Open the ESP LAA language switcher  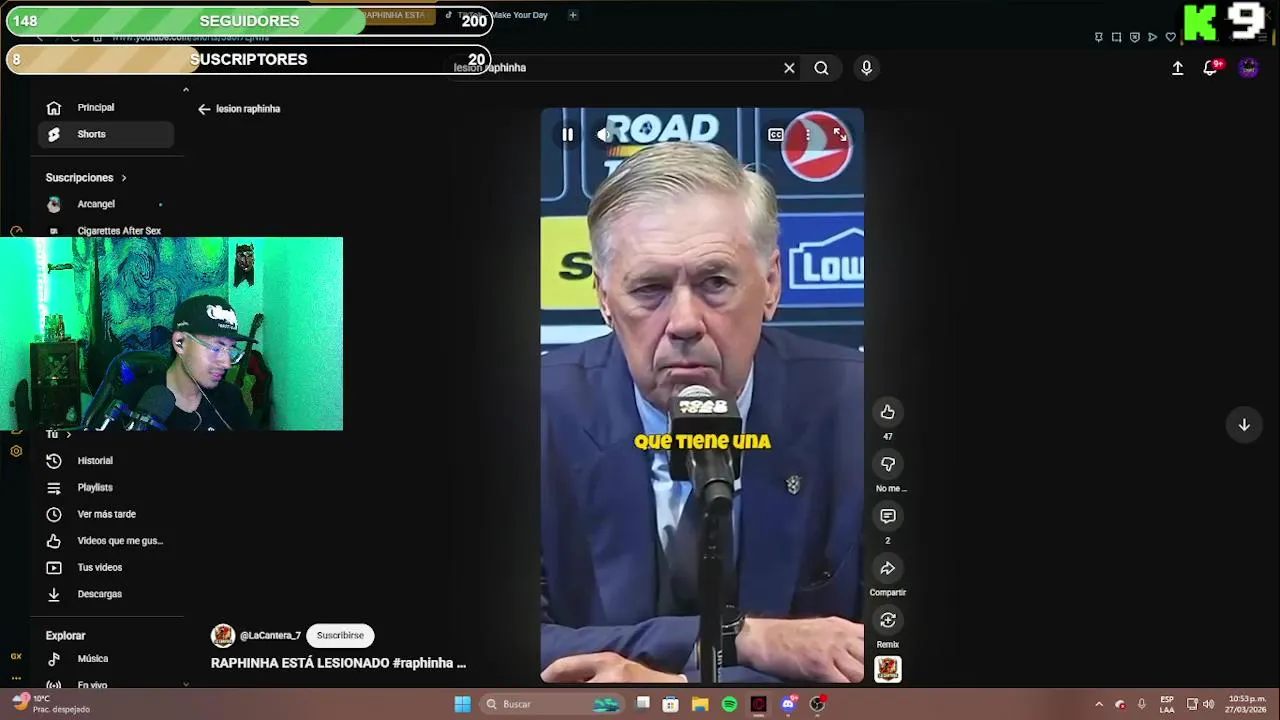point(1167,704)
